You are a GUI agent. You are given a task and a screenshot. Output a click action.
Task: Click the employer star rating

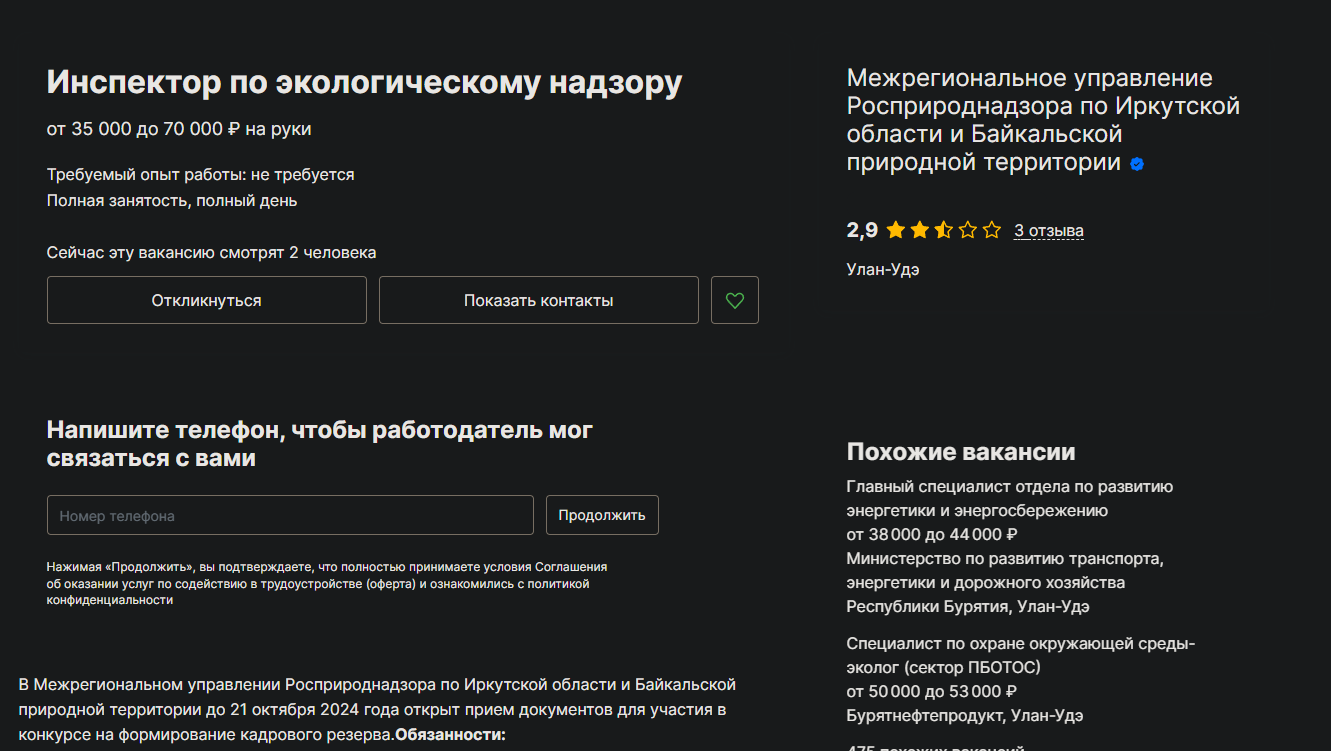[943, 231]
